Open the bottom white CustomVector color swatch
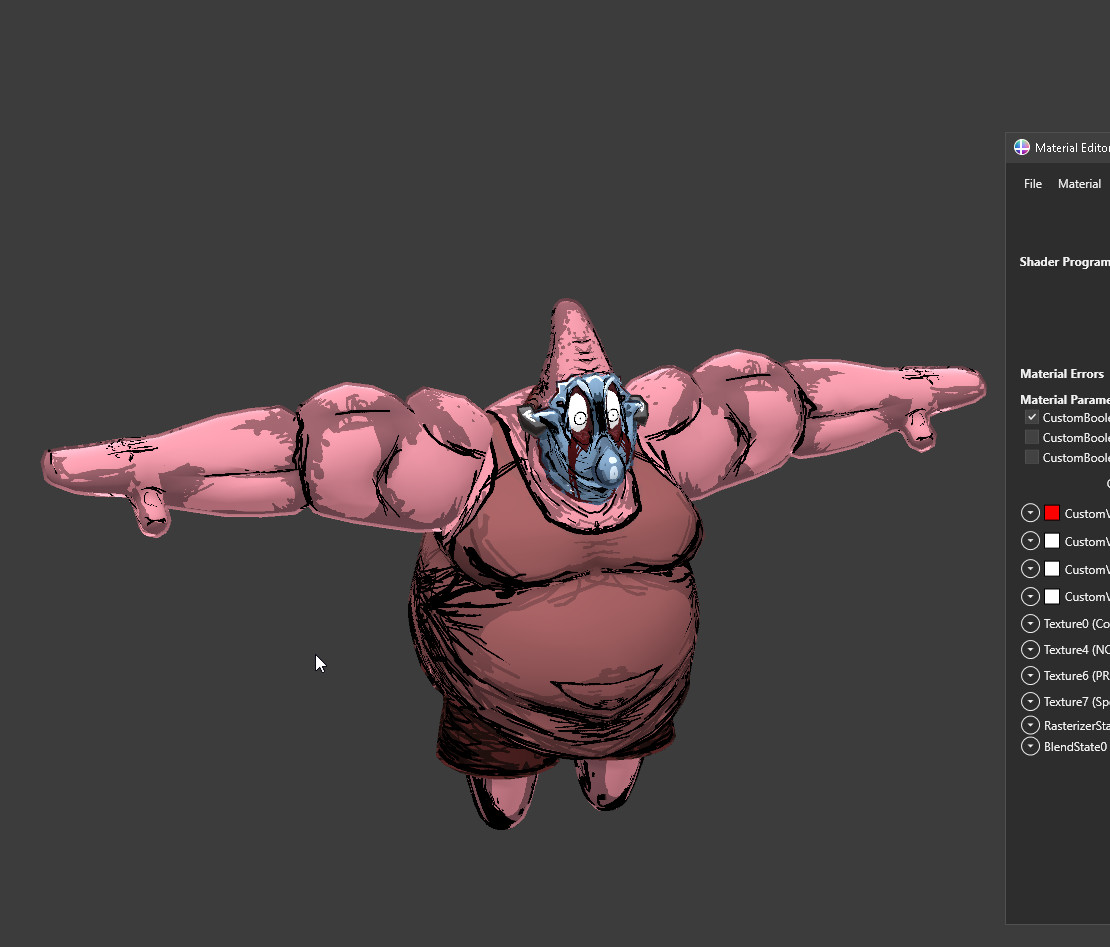The width and height of the screenshot is (1110, 947). tap(1052, 597)
